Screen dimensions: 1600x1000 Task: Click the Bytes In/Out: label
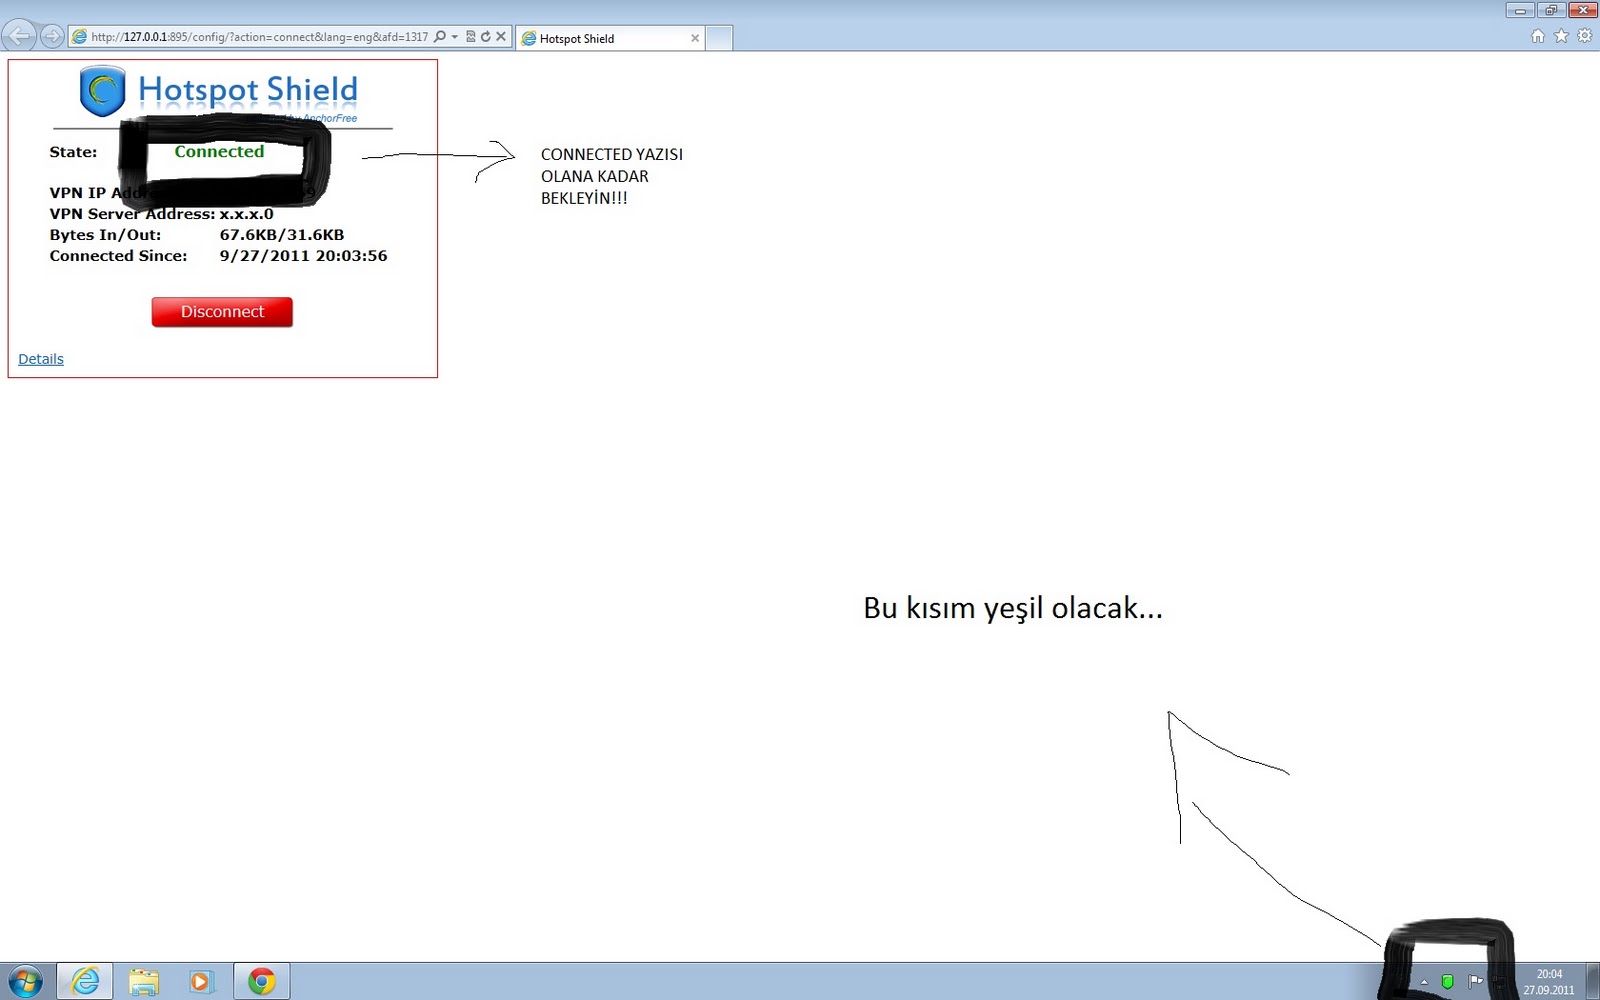click(x=105, y=235)
